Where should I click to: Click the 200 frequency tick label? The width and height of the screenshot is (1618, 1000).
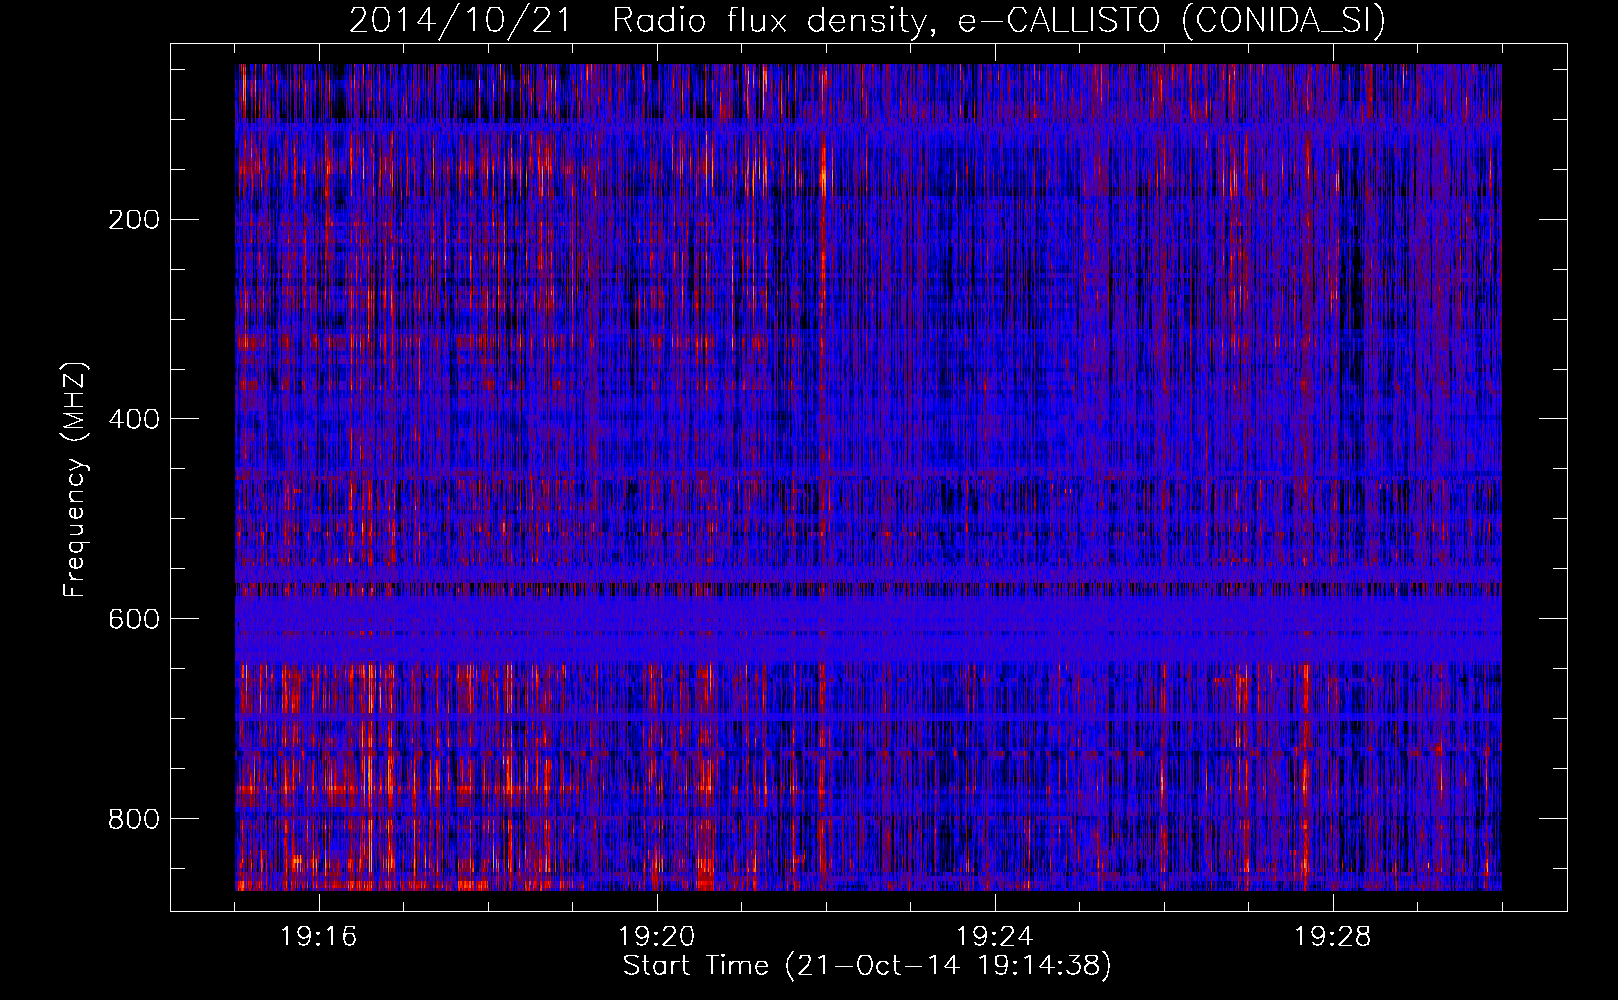[x=133, y=219]
